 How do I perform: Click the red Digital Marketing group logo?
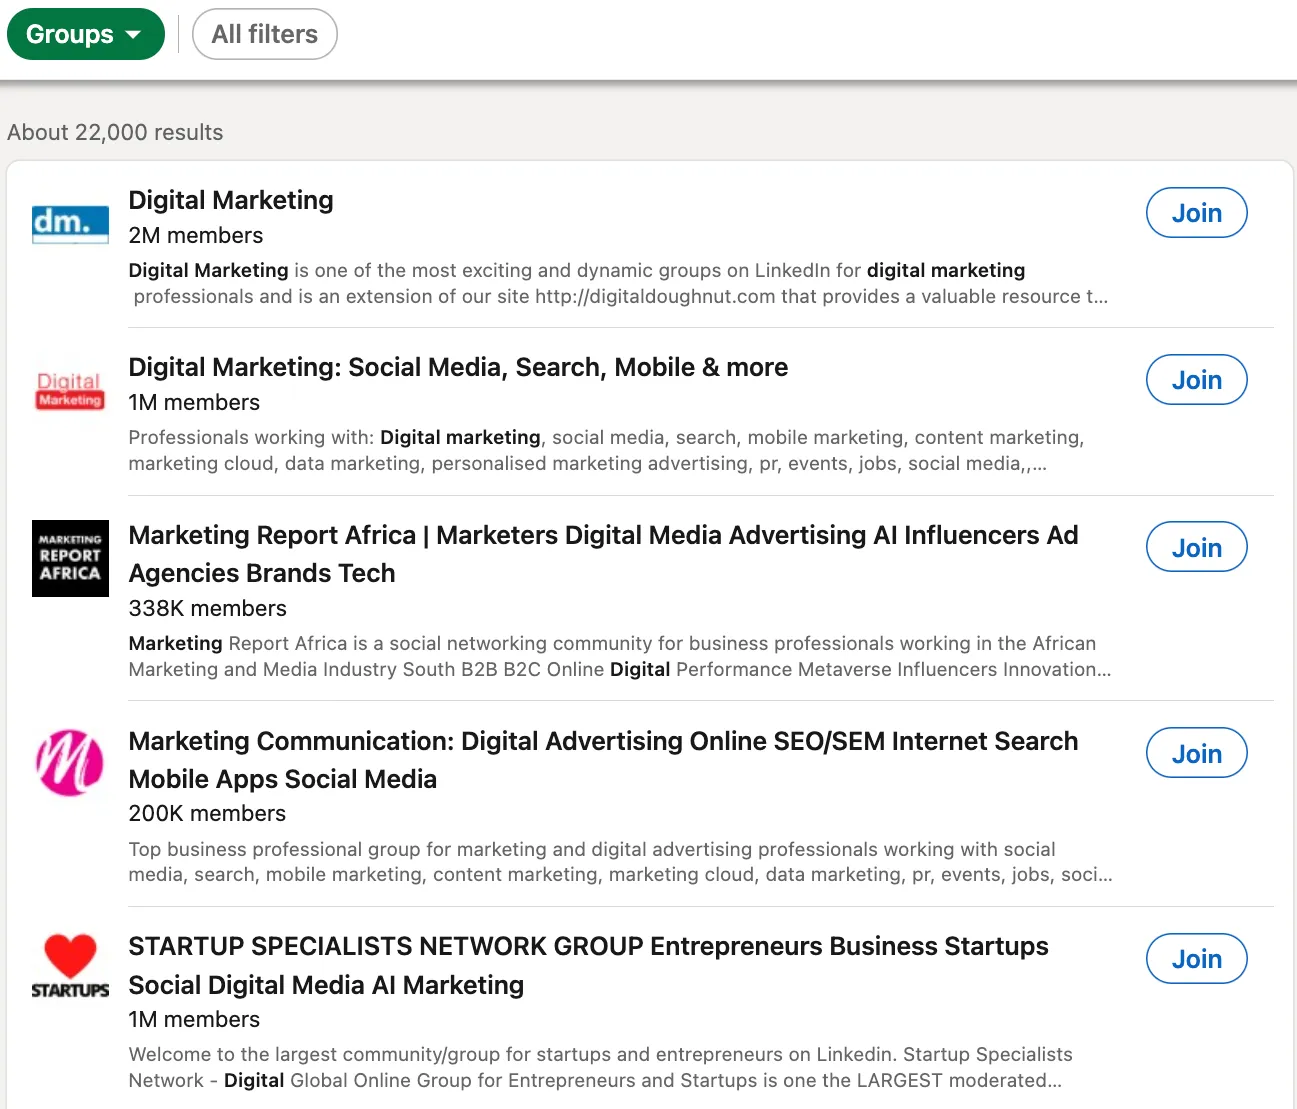(x=69, y=391)
